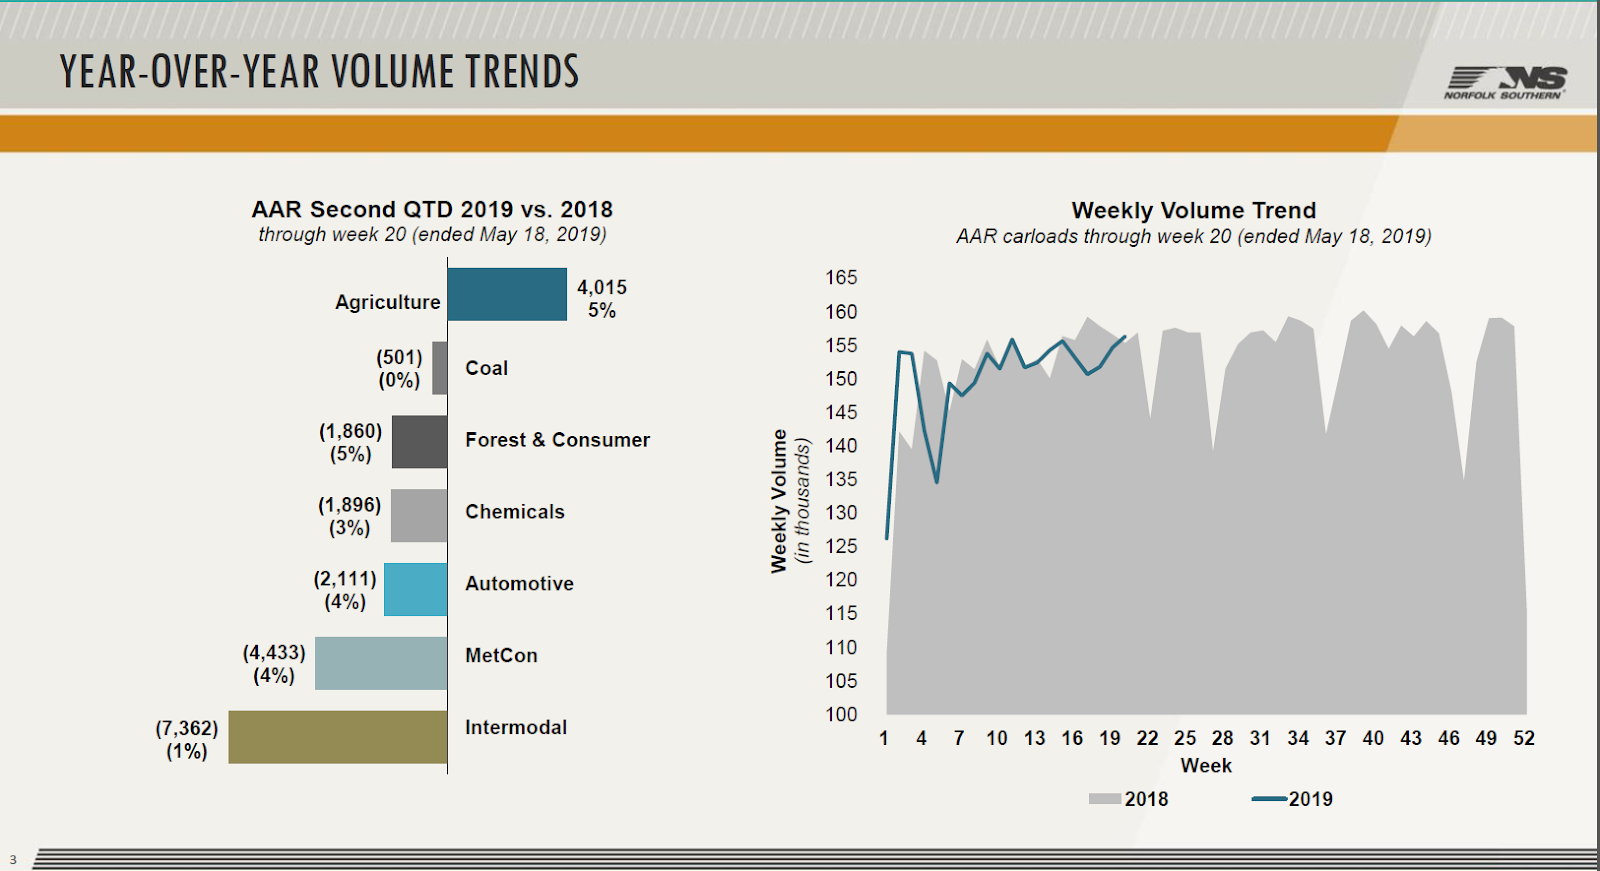Click the 'Weekly Volume' axis title
The width and height of the screenshot is (1600, 871).
click(x=779, y=501)
